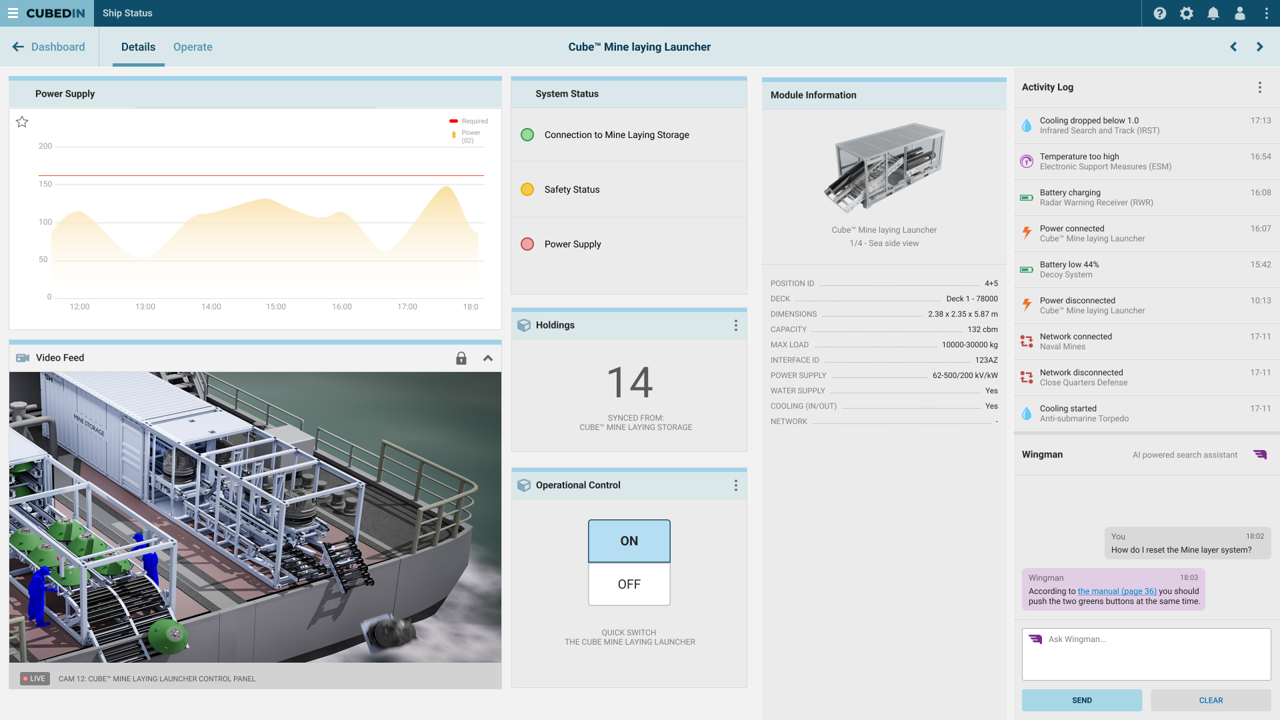Switch to the Operate tab

click(x=192, y=46)
